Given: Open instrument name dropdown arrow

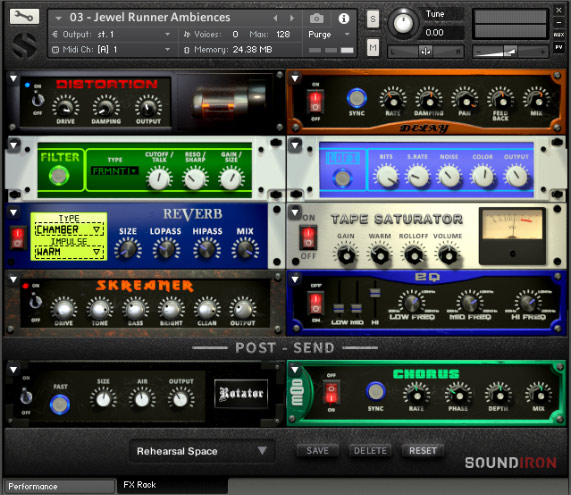Looking at the screenshot, I should (x=58, y=17).
